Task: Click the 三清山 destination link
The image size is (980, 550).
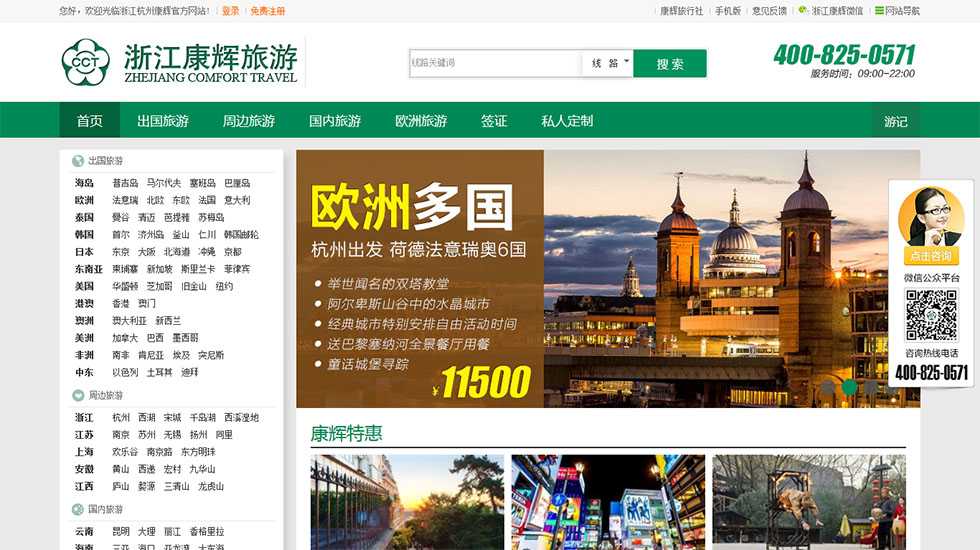Action: [176, 486]
